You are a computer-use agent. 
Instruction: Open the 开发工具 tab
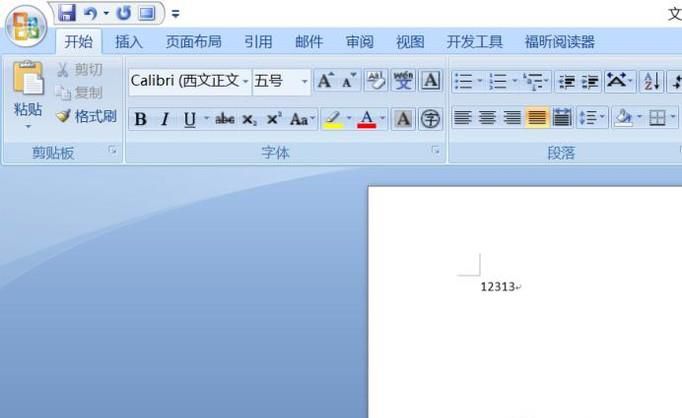point(475,42)
